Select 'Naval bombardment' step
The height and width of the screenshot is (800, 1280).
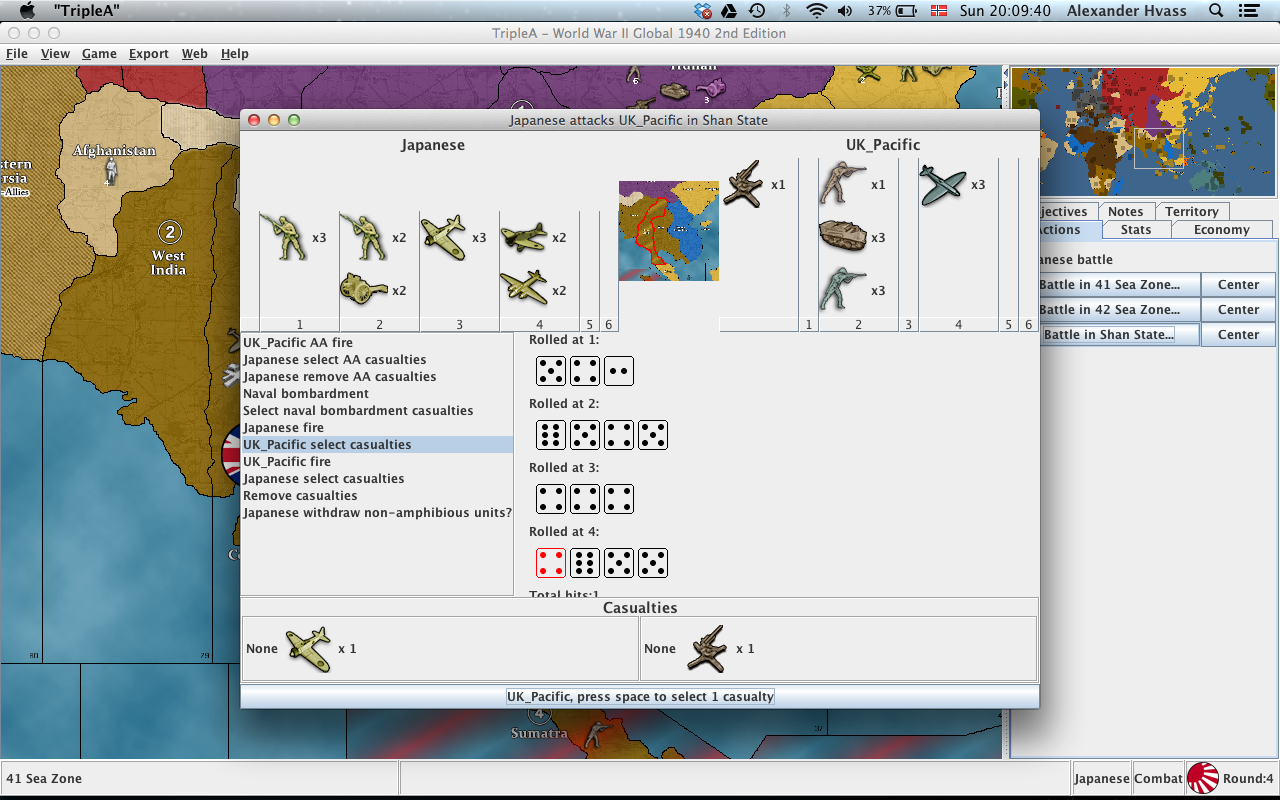(x=377, y=393)
